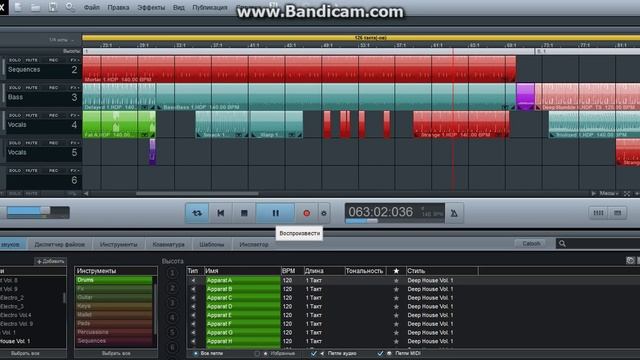The image size is (640, 360).
Task: Click the new project icon in top toolbar
Action: (19, 7)
